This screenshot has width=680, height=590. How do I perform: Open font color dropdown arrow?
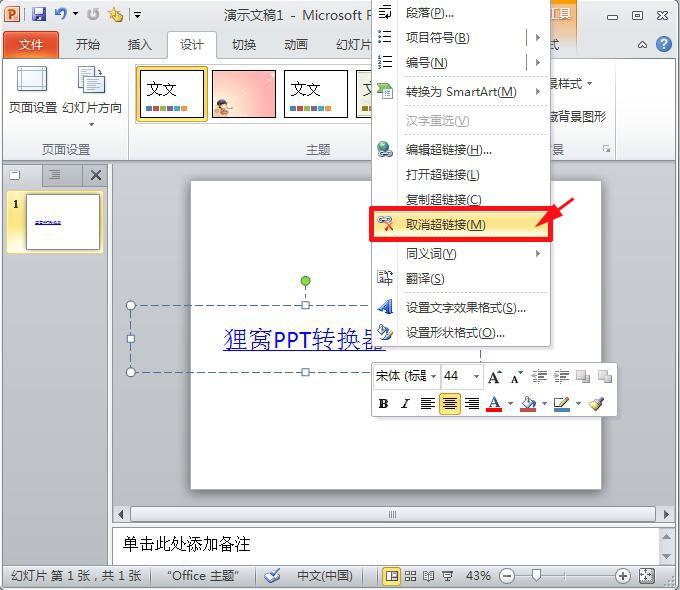[510, 403]
